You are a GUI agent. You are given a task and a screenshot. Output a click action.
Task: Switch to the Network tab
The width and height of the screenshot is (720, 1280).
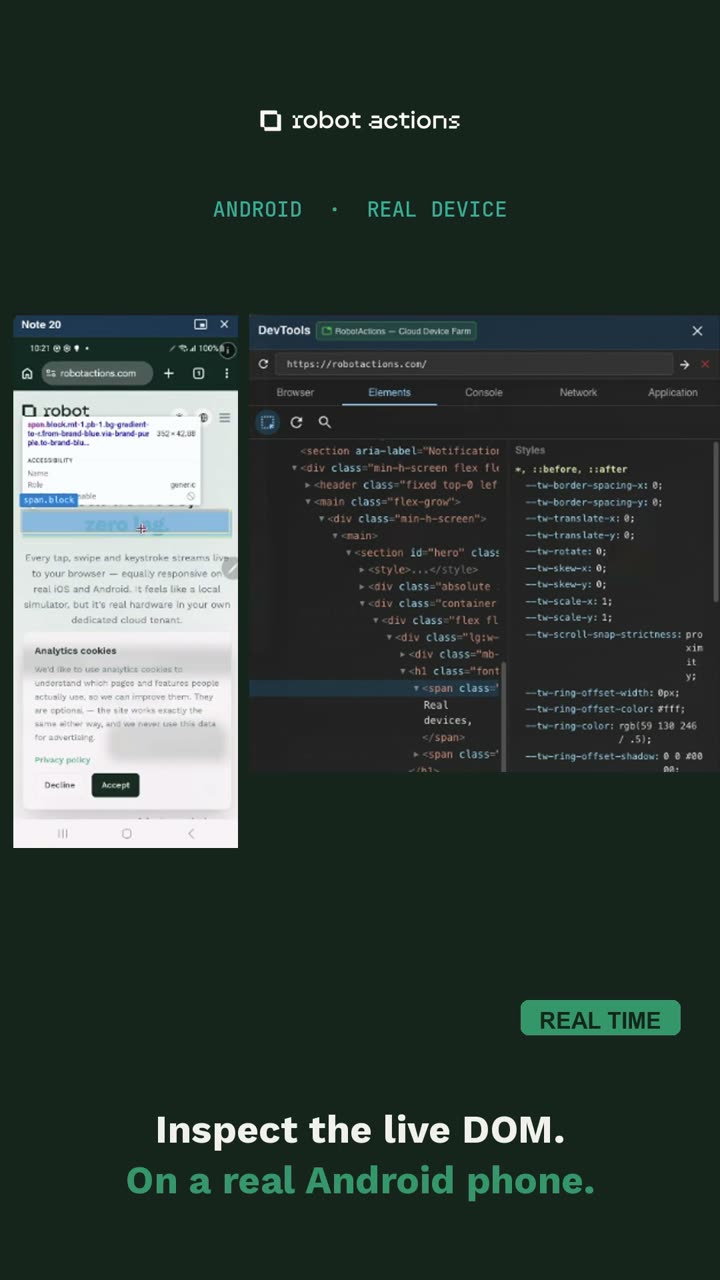[x=578, y=393]
